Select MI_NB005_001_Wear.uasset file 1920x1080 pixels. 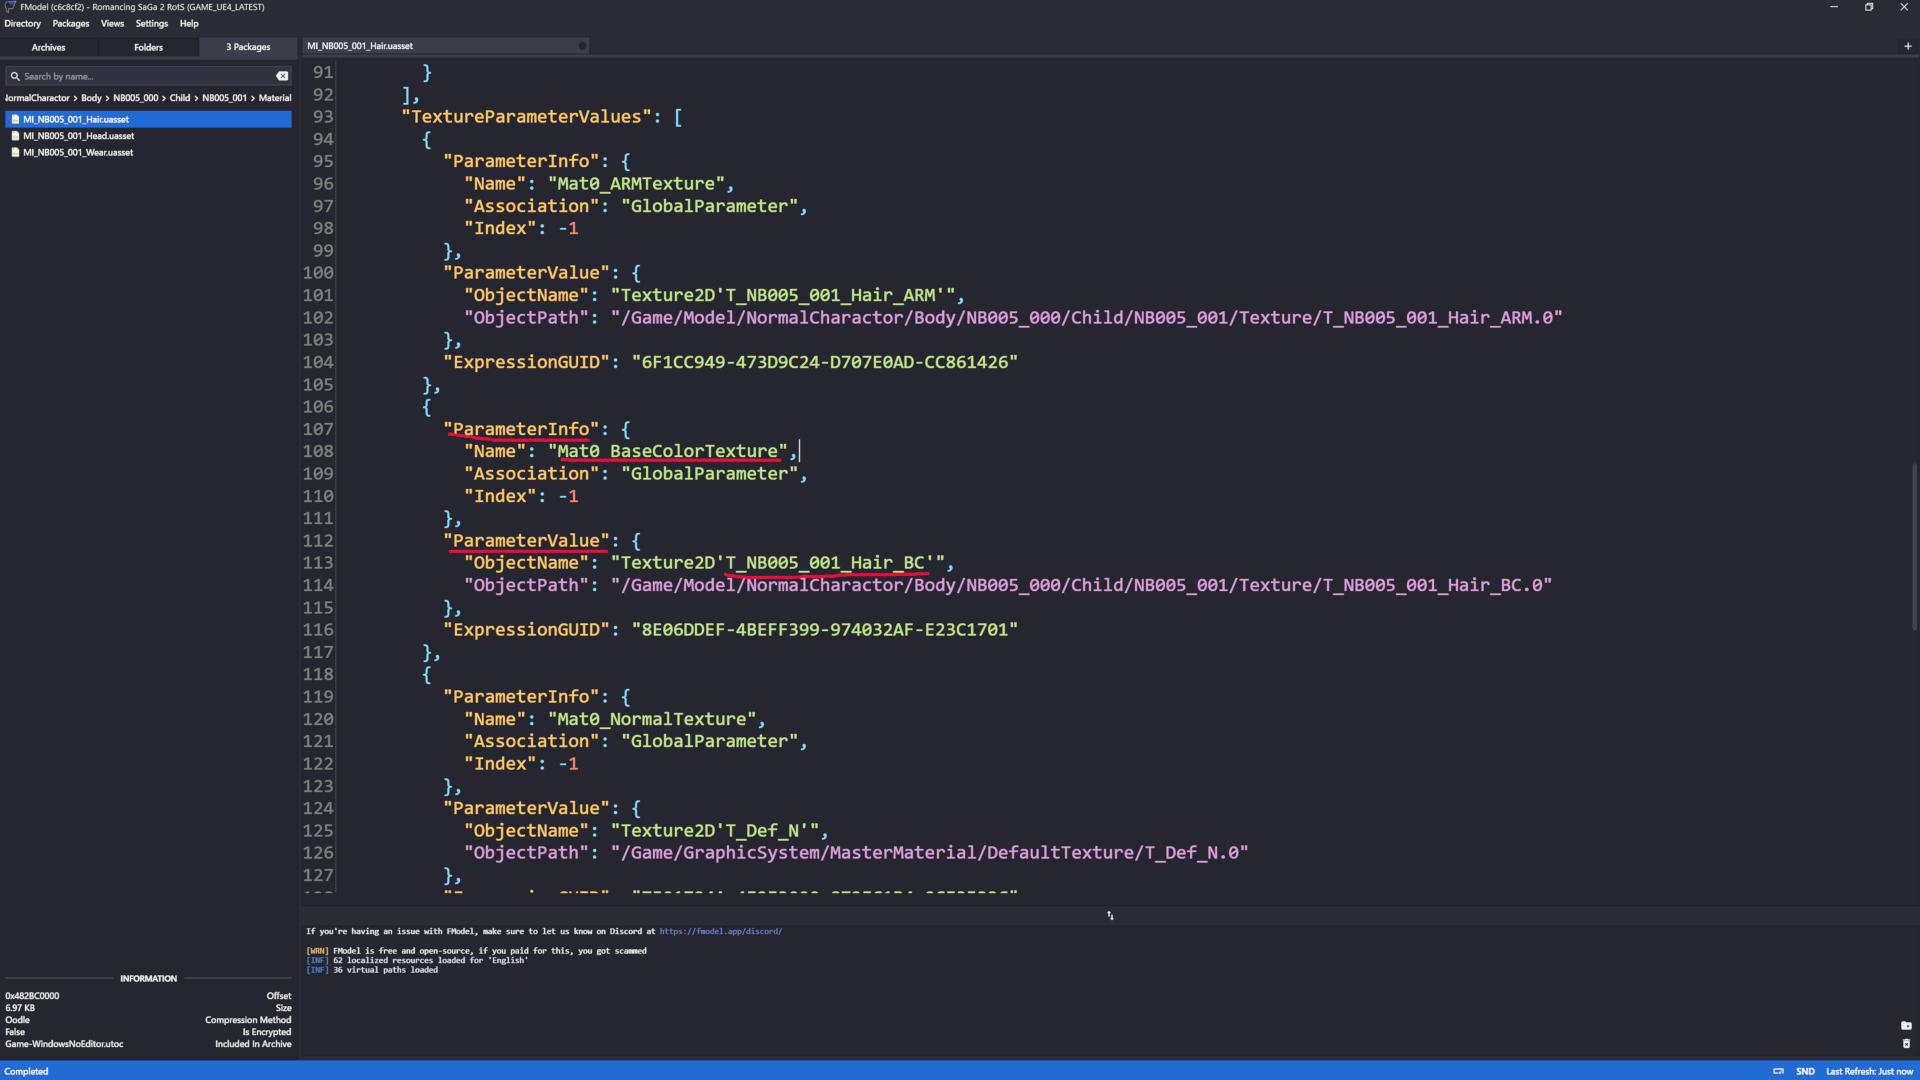pos(148,153)
